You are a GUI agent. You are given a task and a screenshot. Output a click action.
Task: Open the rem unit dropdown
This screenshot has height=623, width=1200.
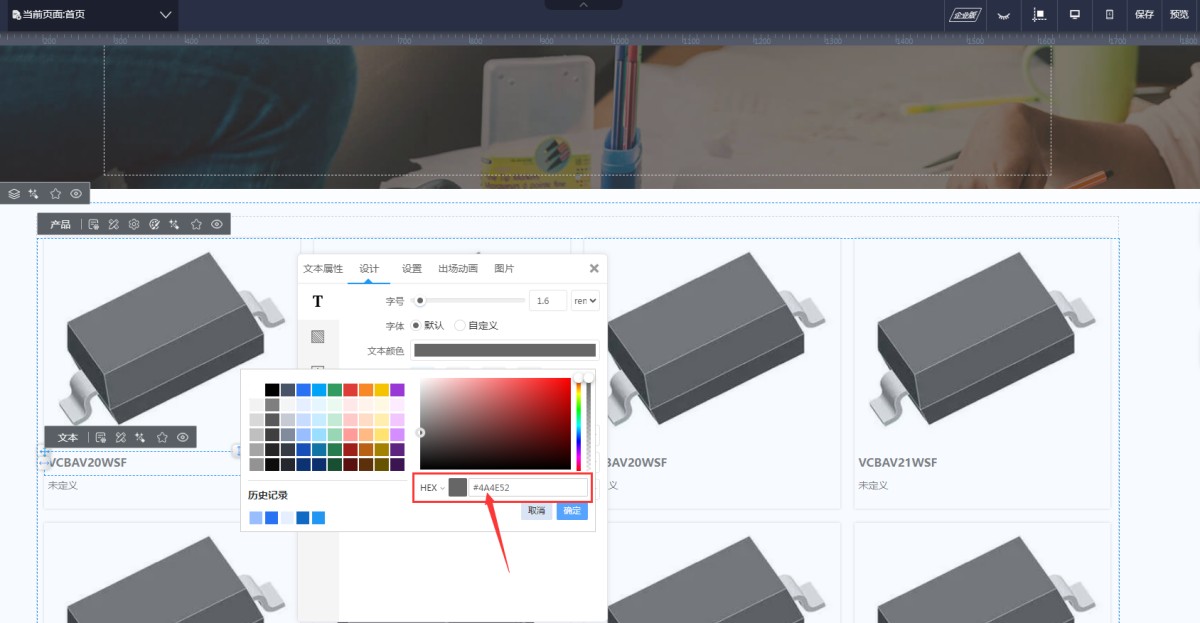[x=585, y=300]
